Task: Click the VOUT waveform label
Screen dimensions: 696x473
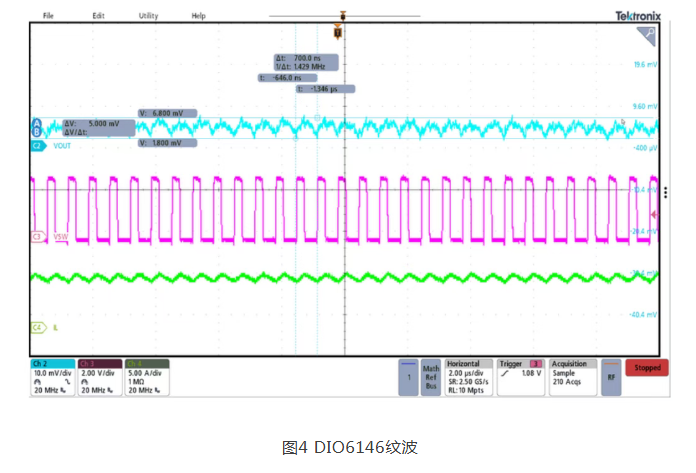Action: (x=62, y=146)
